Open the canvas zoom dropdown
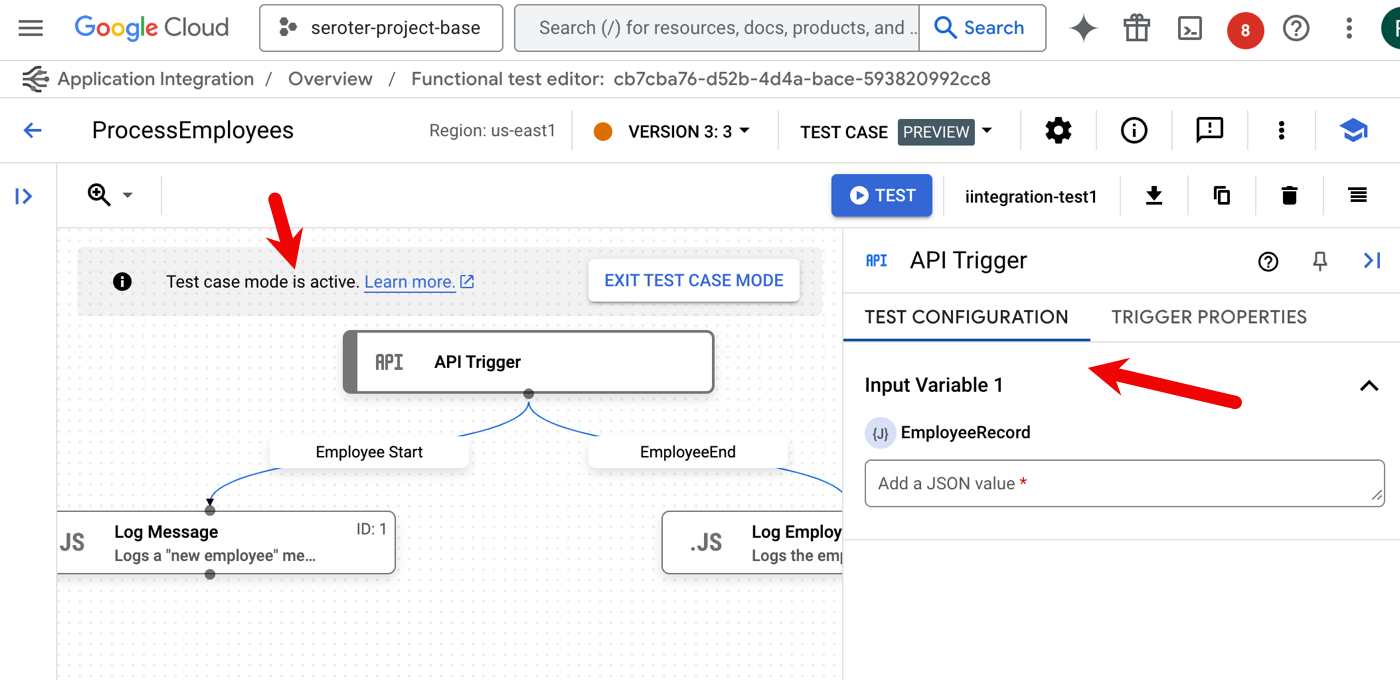The image size is (1400, 680). click(110, 195)
